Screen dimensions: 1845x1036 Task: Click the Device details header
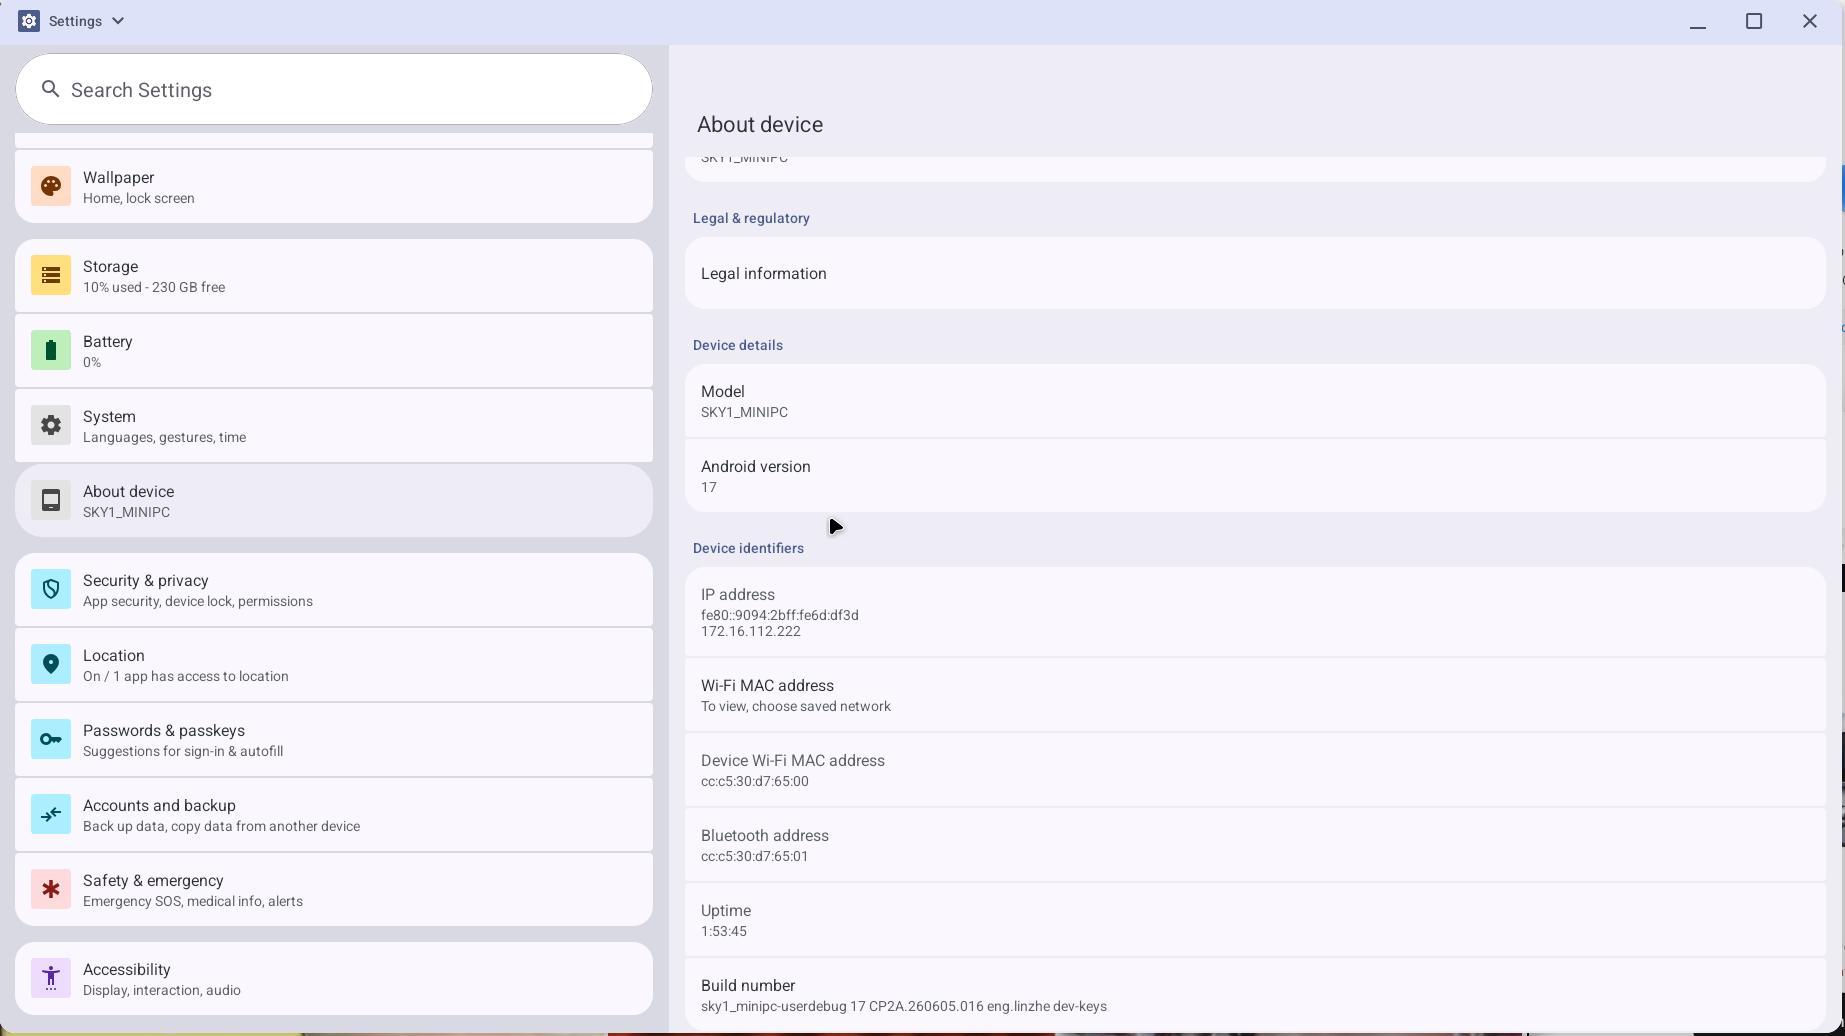click(738, 345)
